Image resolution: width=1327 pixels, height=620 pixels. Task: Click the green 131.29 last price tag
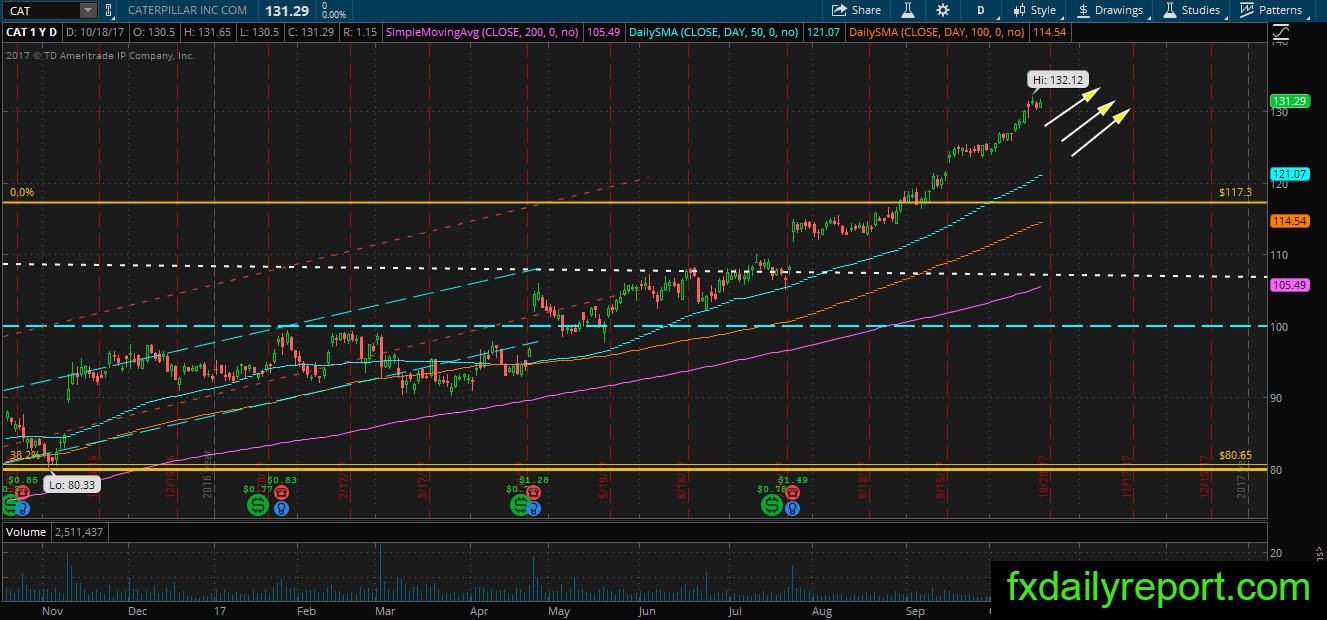tap(1289, 101)
